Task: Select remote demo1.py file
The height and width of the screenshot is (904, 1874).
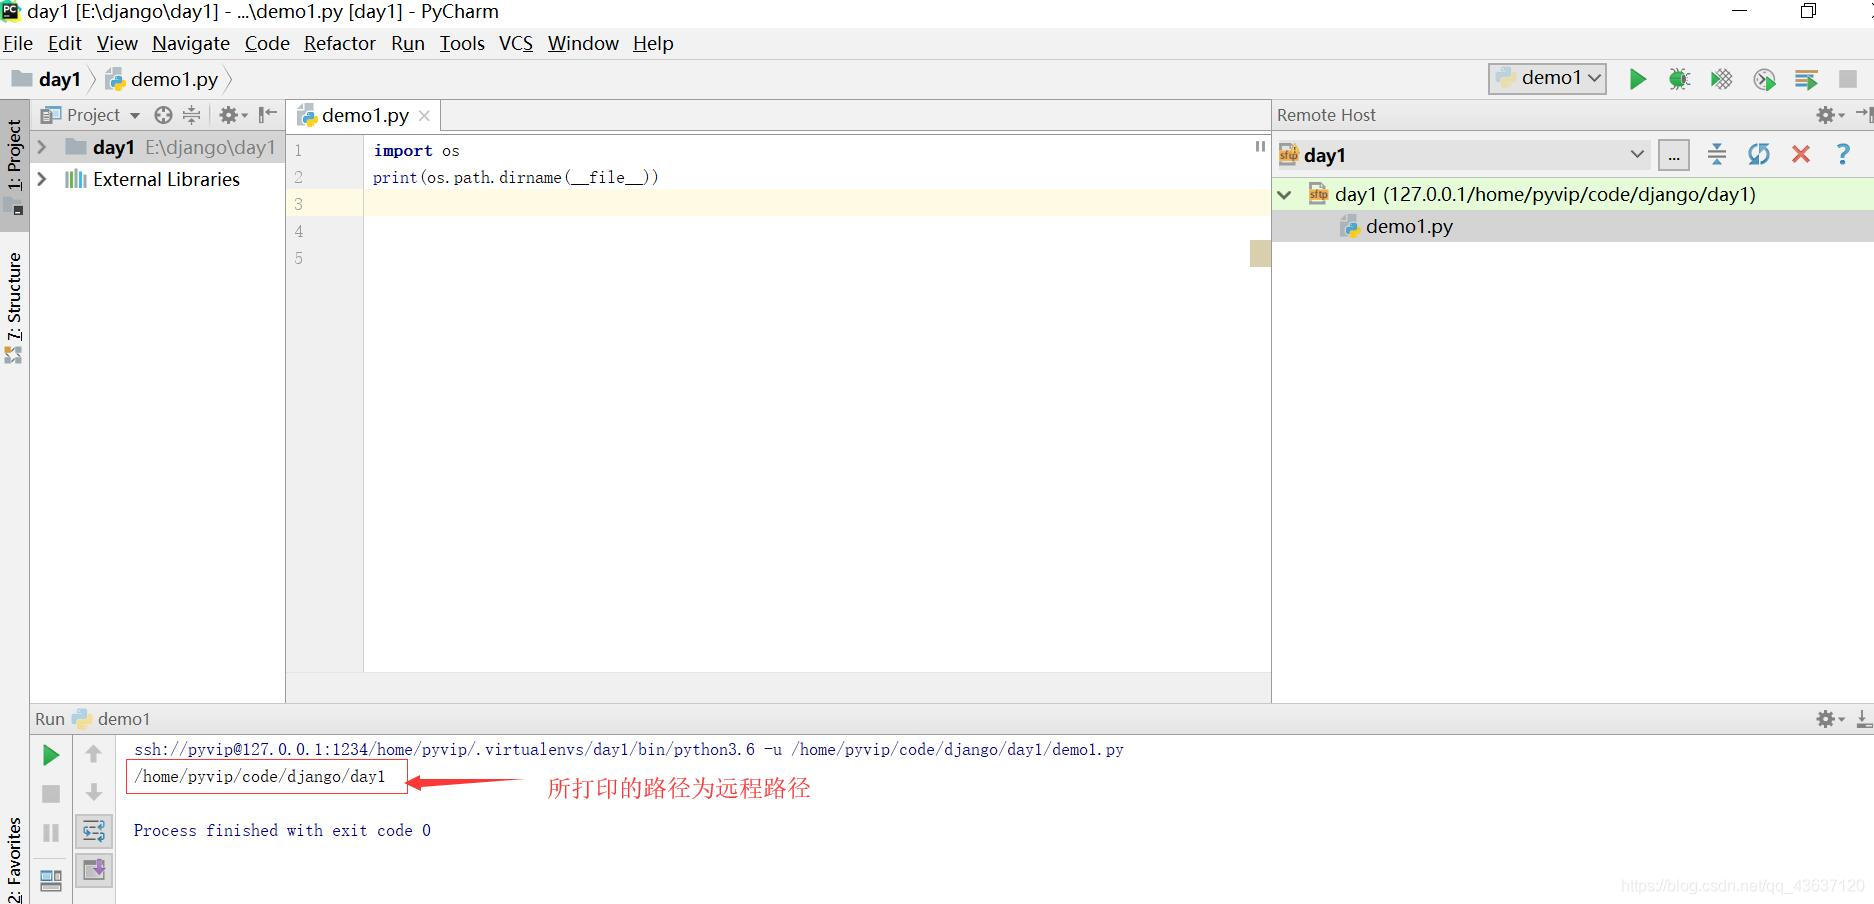Action: [x=1573, y=226]
